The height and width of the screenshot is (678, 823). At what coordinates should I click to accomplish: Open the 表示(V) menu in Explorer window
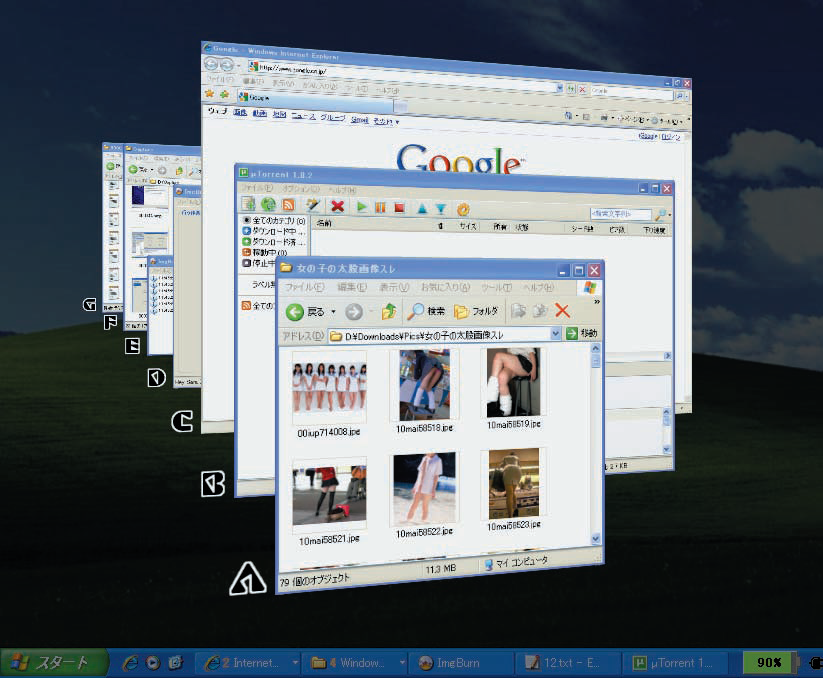click(x=394, y=287)
